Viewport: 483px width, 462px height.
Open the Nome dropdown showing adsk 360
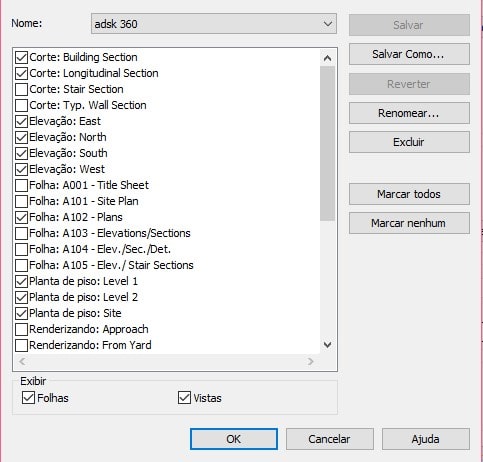214,24
